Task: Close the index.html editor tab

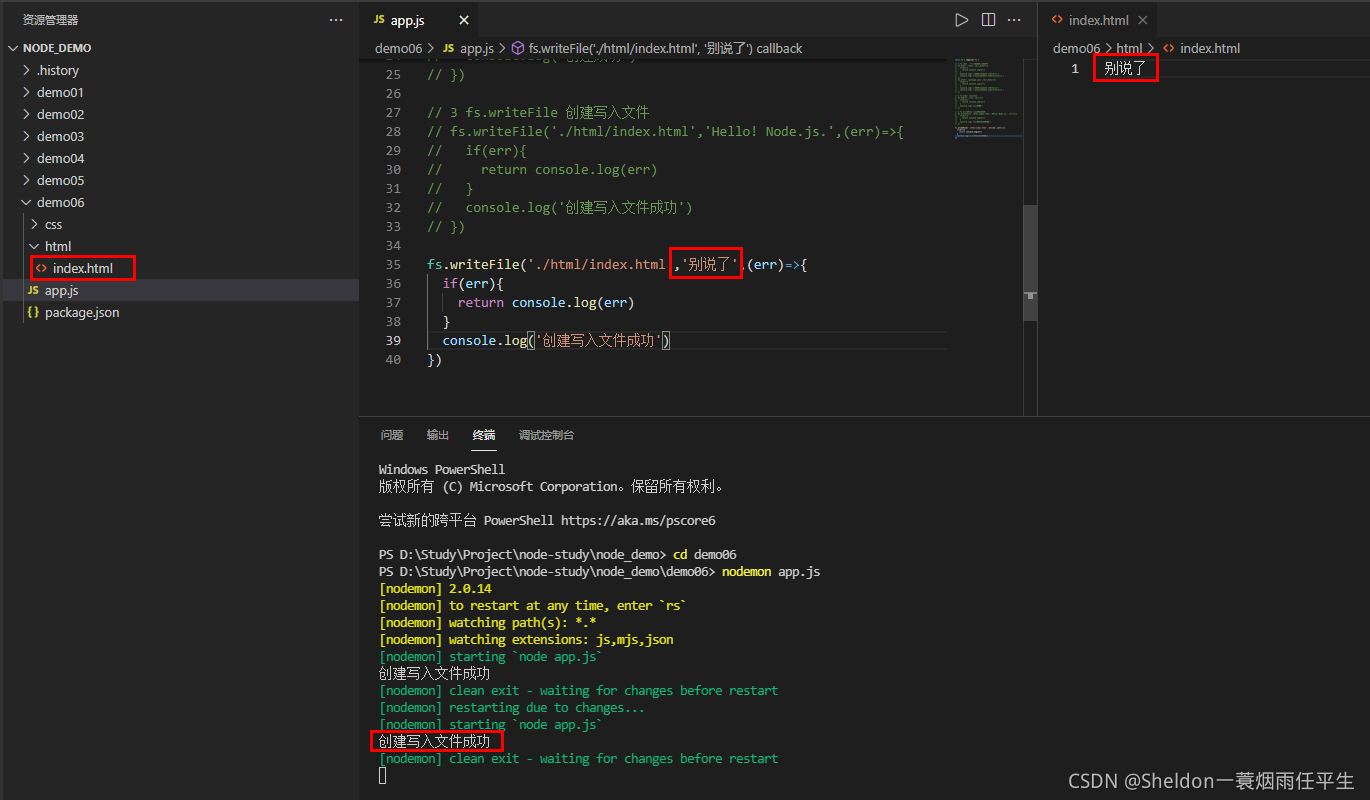Action: [x=1143, y=20]
